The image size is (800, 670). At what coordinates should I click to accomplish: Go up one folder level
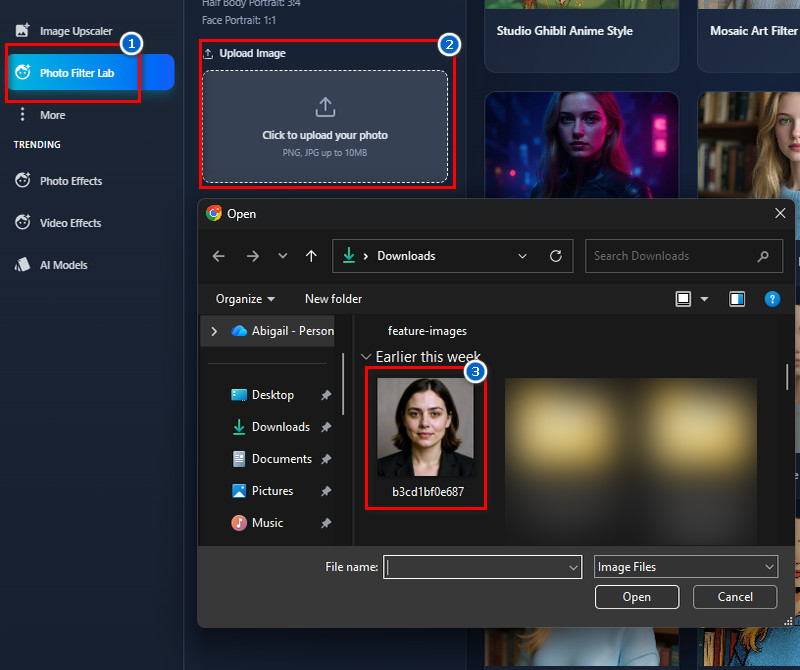click(311, 256)
